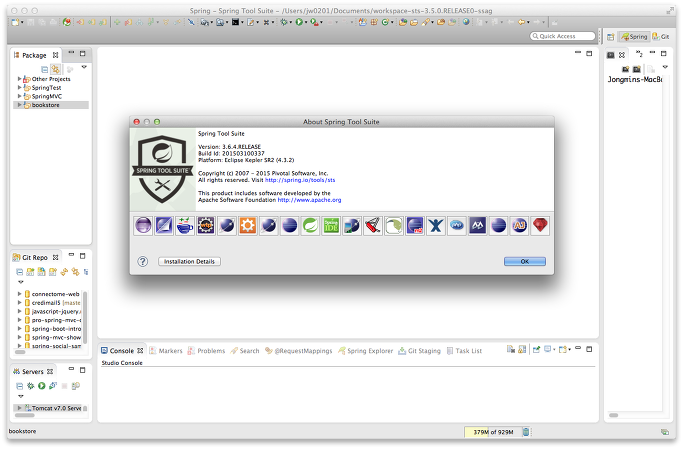Expand the credimail5 repository
The width and height of the screenshot is (683, 449).
[x=19, y=303]
